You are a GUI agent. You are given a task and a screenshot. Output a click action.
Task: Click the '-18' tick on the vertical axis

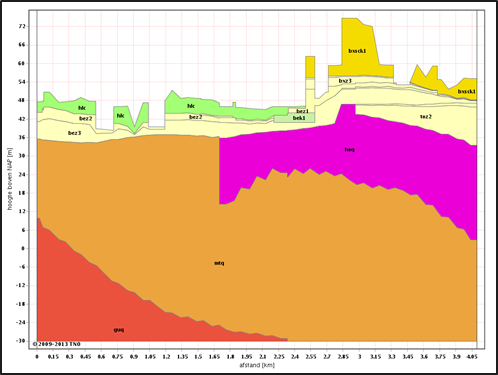[x=21, y=304]
